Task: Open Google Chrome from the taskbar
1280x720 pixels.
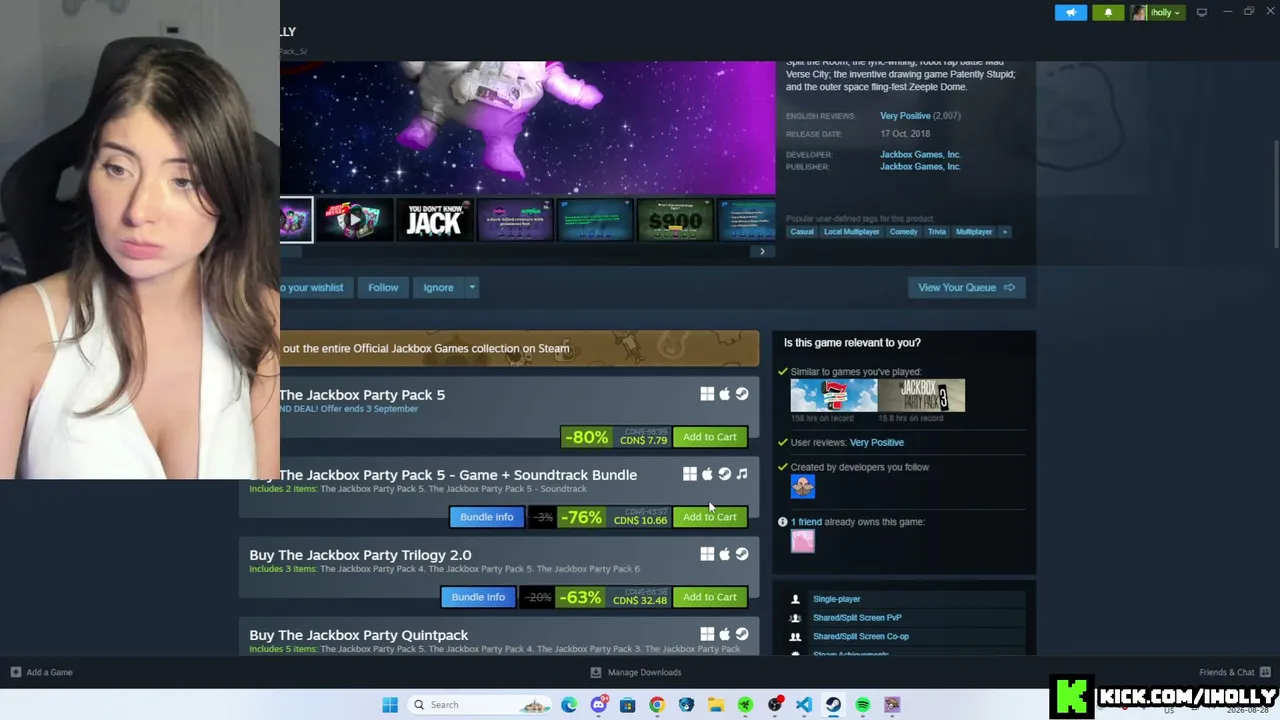Action: click(x=657, y=705)
